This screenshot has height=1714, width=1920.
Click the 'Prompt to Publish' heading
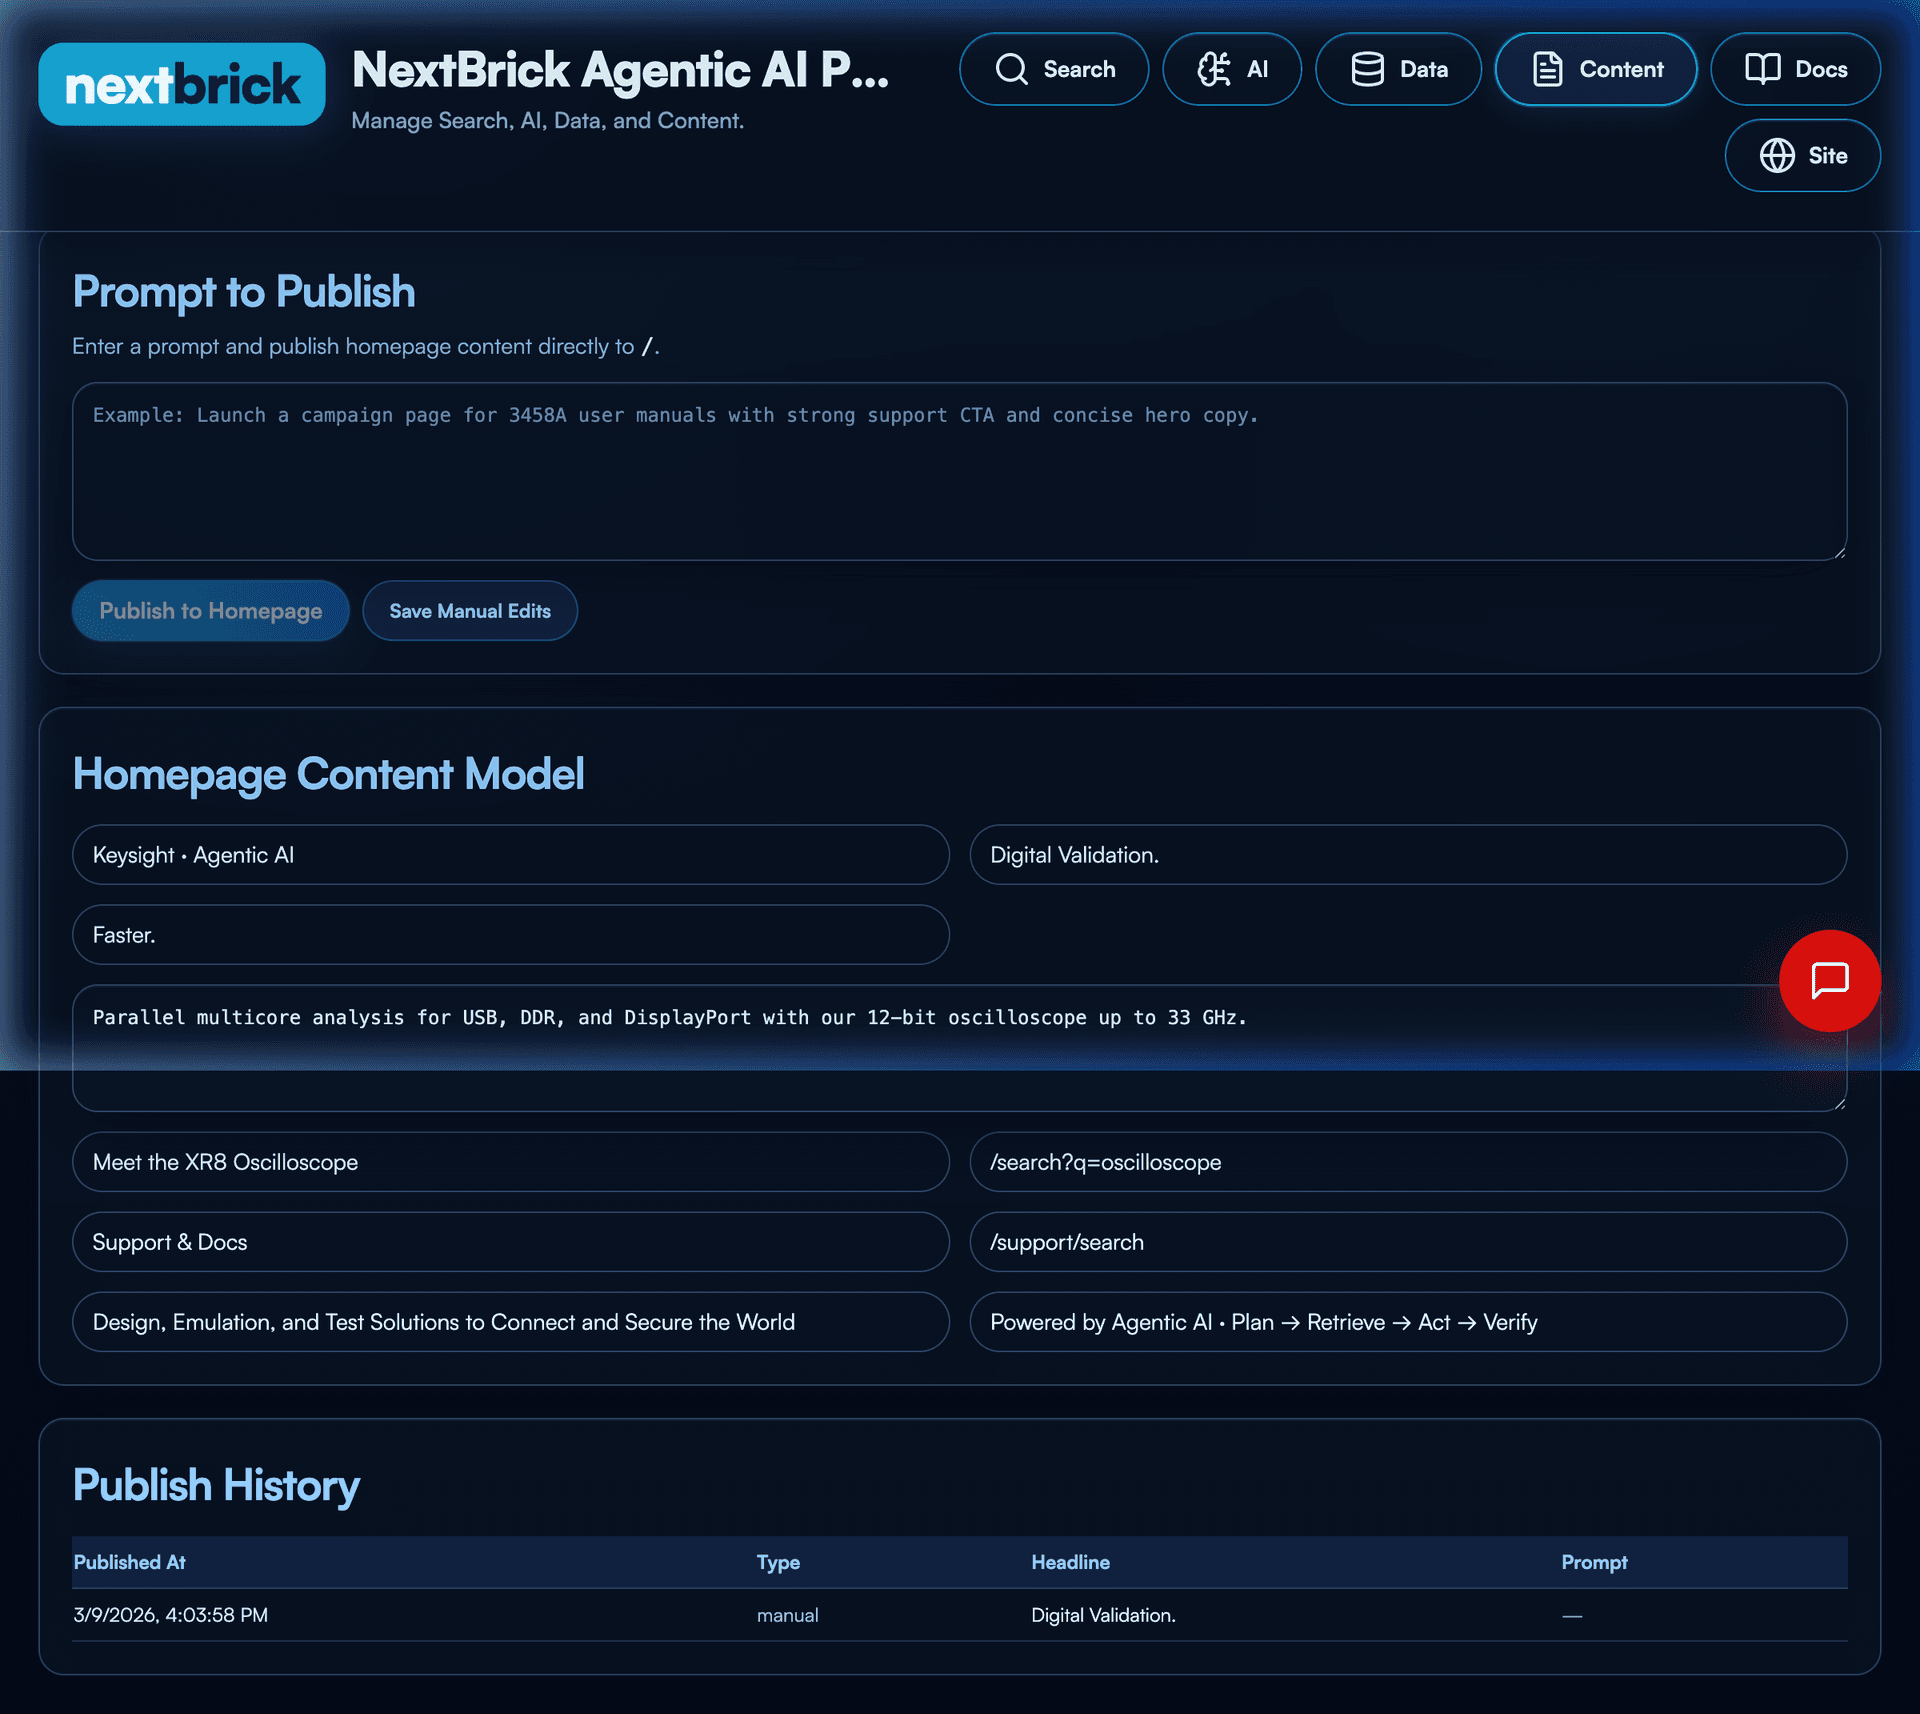[x=244, y=292]
